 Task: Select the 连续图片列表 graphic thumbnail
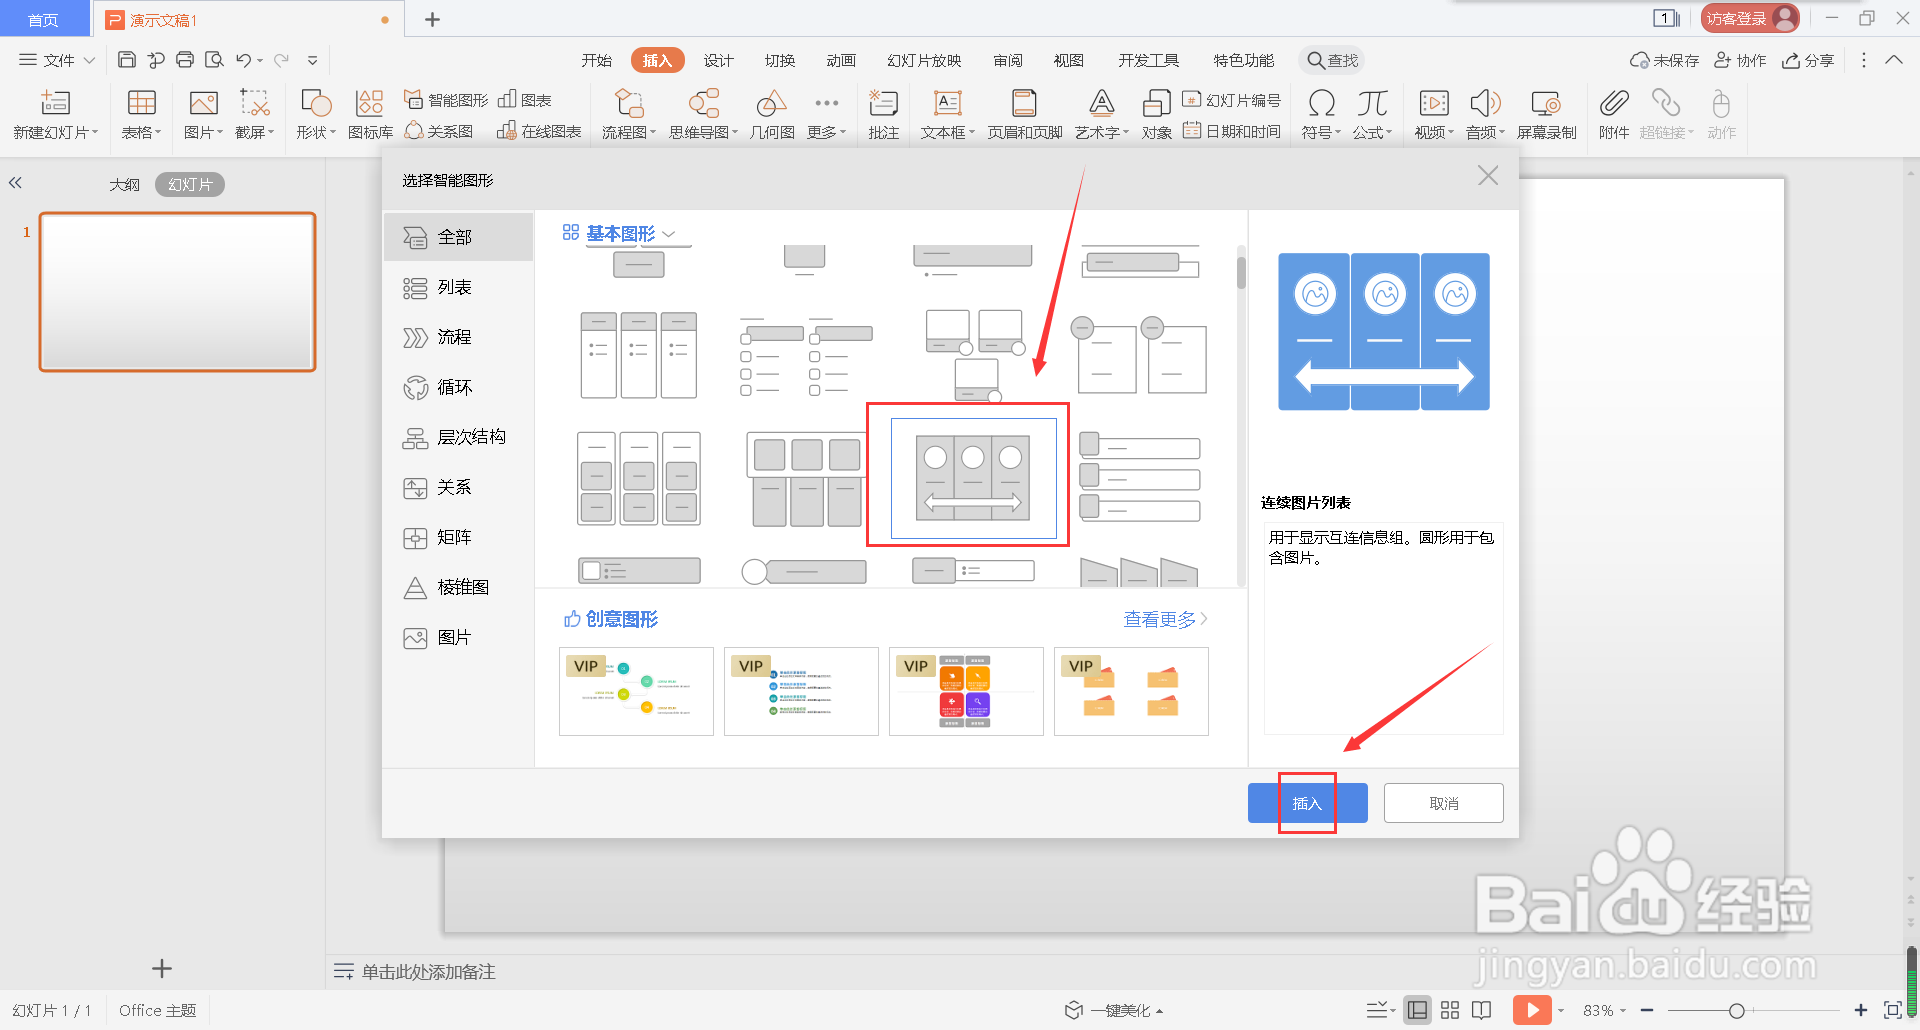(973, 478)
